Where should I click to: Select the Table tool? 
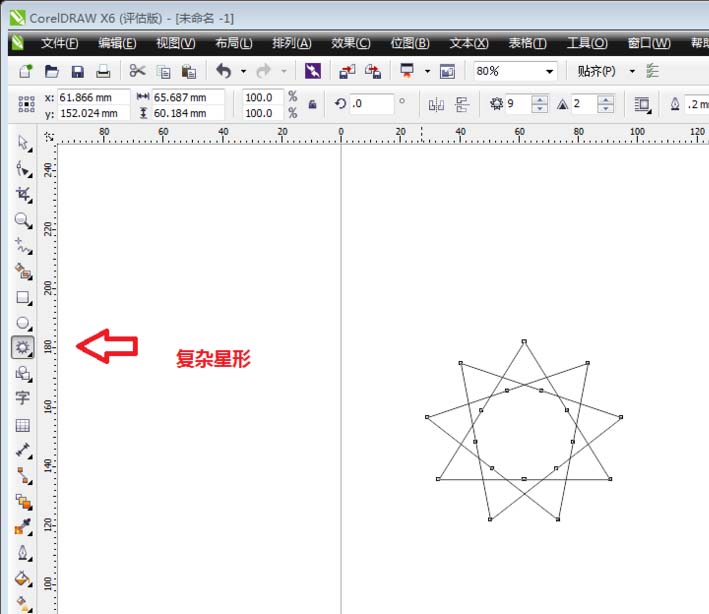point(23,425)
